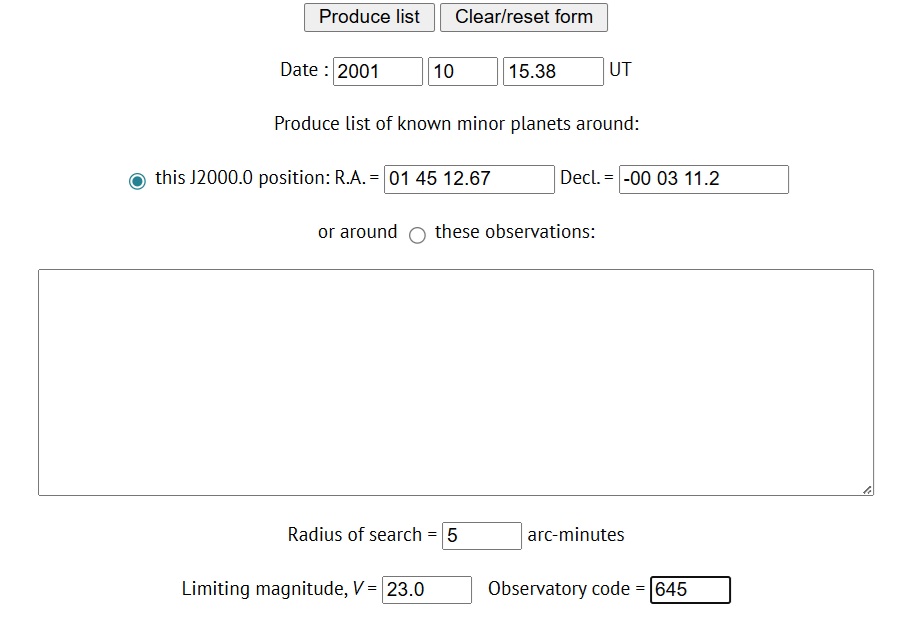Viewport: 915px width, 620px height.
Task: Click the Limiting magnitude V field
Action: pyautogui.click(x=427, y=590)
